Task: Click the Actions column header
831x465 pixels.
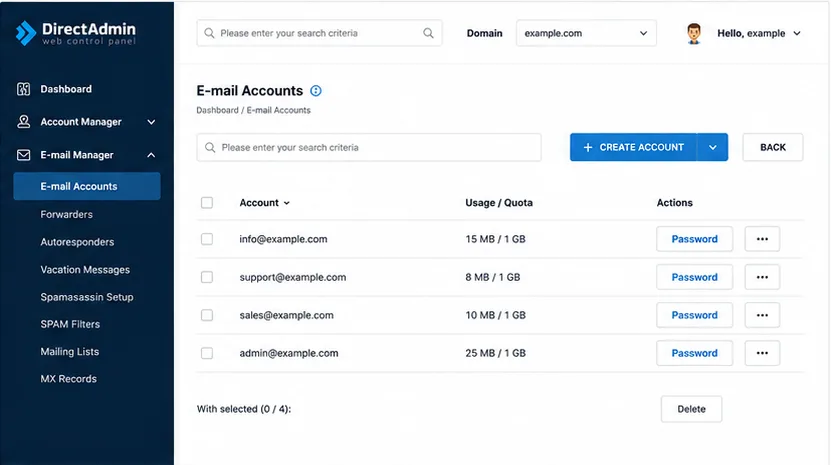Action: click(x=674, y=203)
